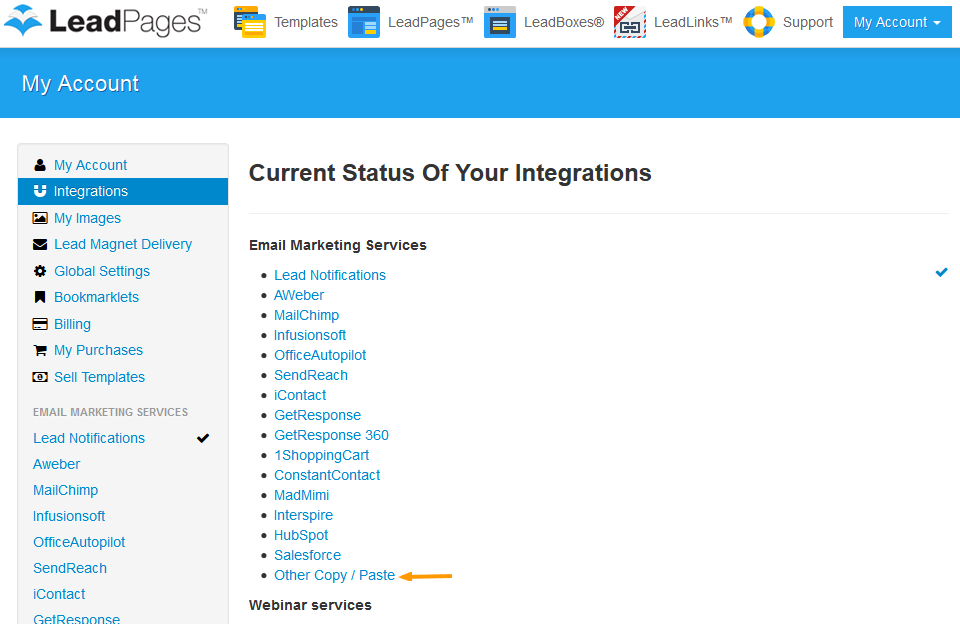Viewport: 960px width, 624px height.
Task: Click the Email Marketing Services heading
Action: pos(337,245)
